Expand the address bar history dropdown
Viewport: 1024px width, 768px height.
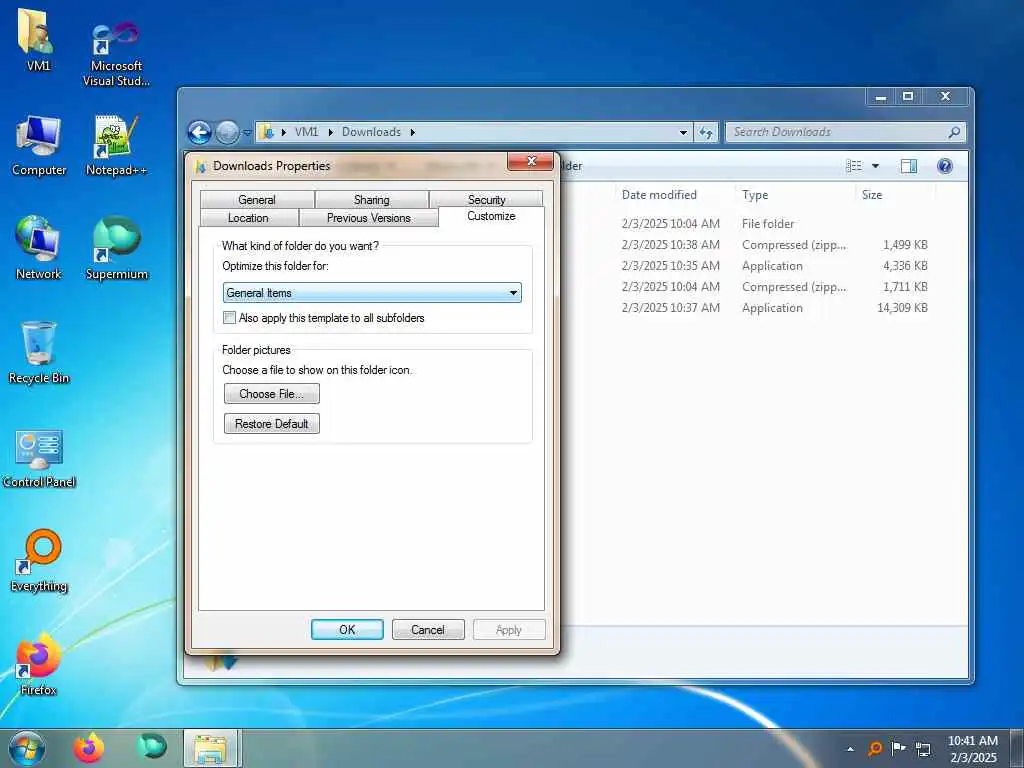coord(683,133)
